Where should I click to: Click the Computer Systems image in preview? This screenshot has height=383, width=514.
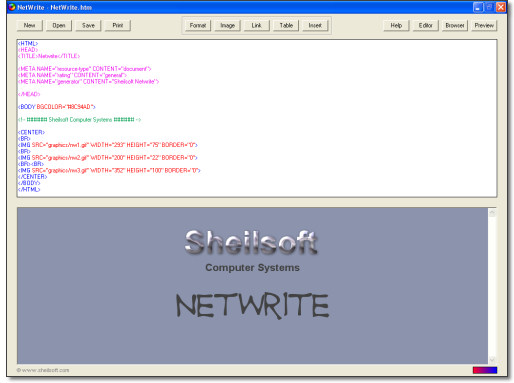point(252,268)
